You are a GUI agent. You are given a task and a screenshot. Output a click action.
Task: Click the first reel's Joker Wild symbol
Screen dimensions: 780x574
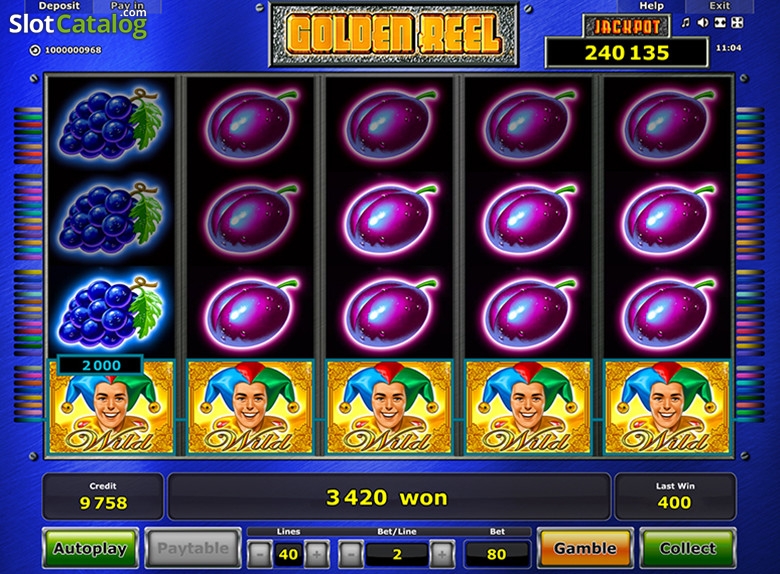coord(111,407)
